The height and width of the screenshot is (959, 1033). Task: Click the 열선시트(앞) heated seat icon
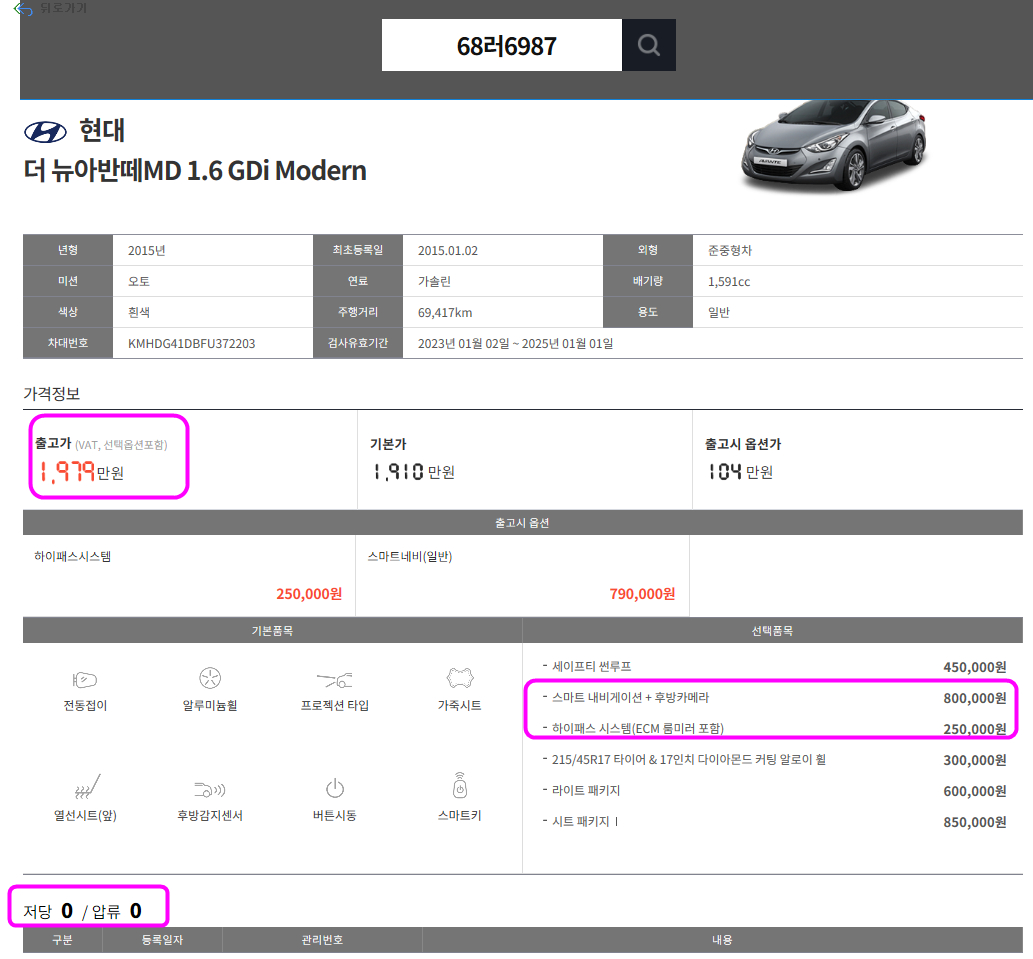pos(86,787)
